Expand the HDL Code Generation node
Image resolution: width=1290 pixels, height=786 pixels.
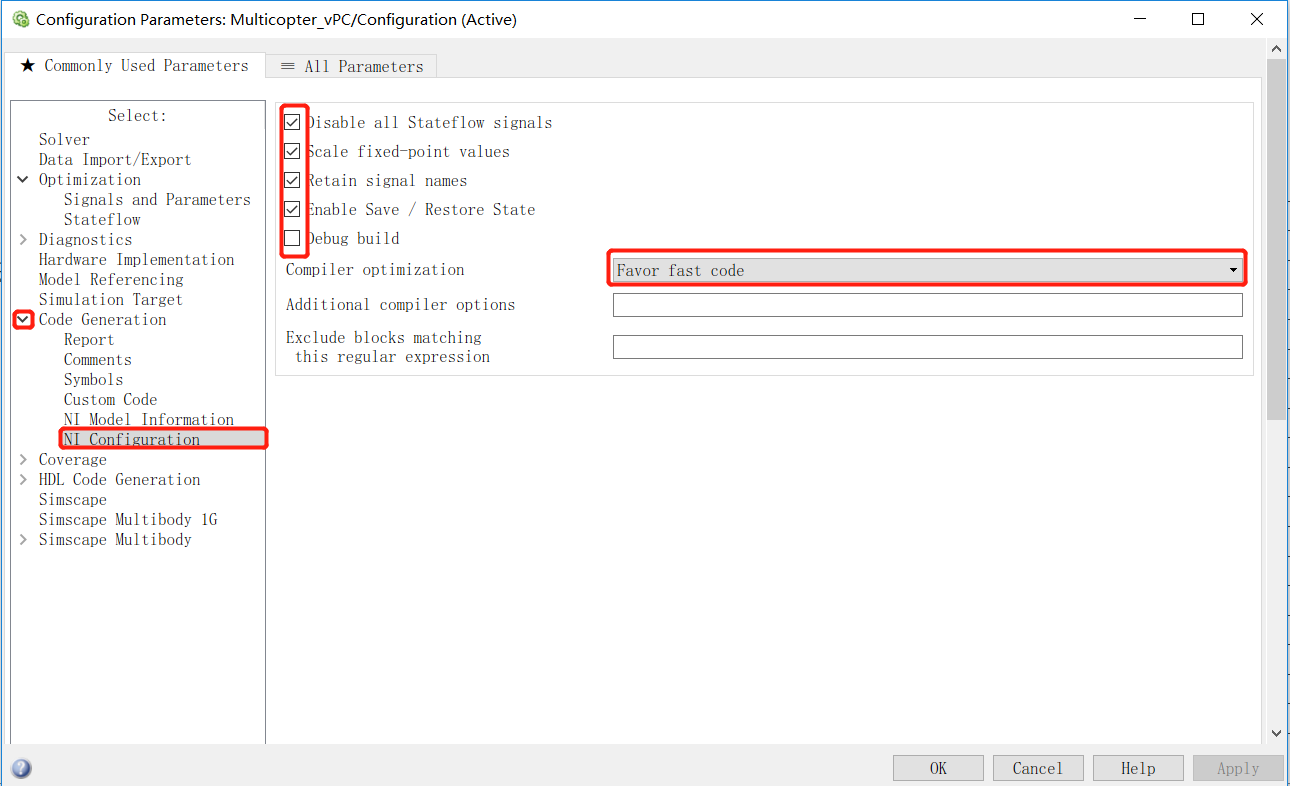tap(23, 480)
